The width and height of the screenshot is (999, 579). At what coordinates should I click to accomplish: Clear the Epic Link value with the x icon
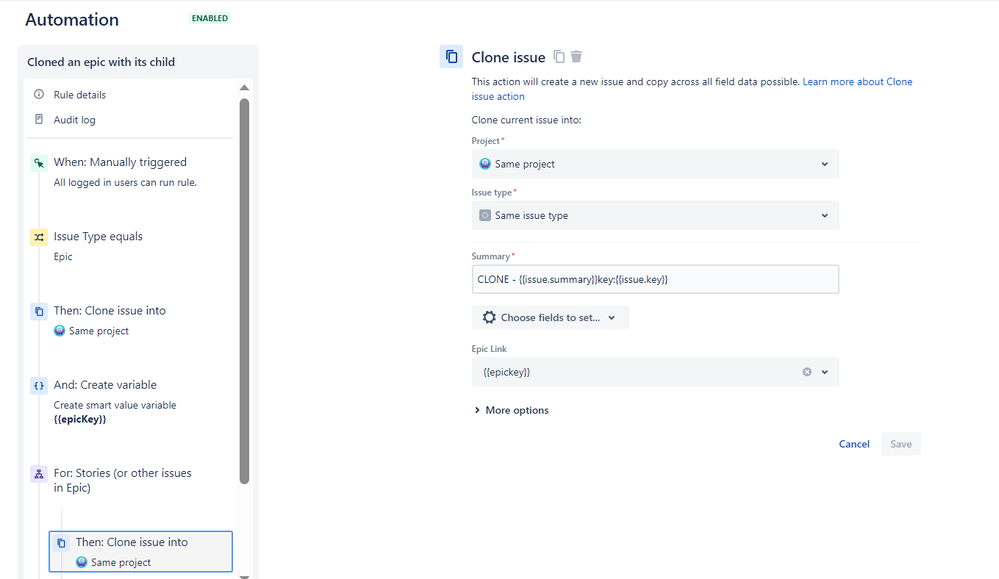click(807, 372)
